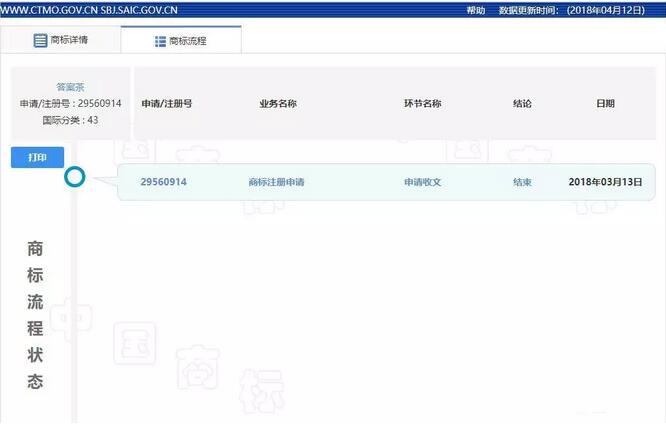Click the 结论 column header
Image resolution: width=666 pixels, height=446 pixels.
[x=522, y=104]
